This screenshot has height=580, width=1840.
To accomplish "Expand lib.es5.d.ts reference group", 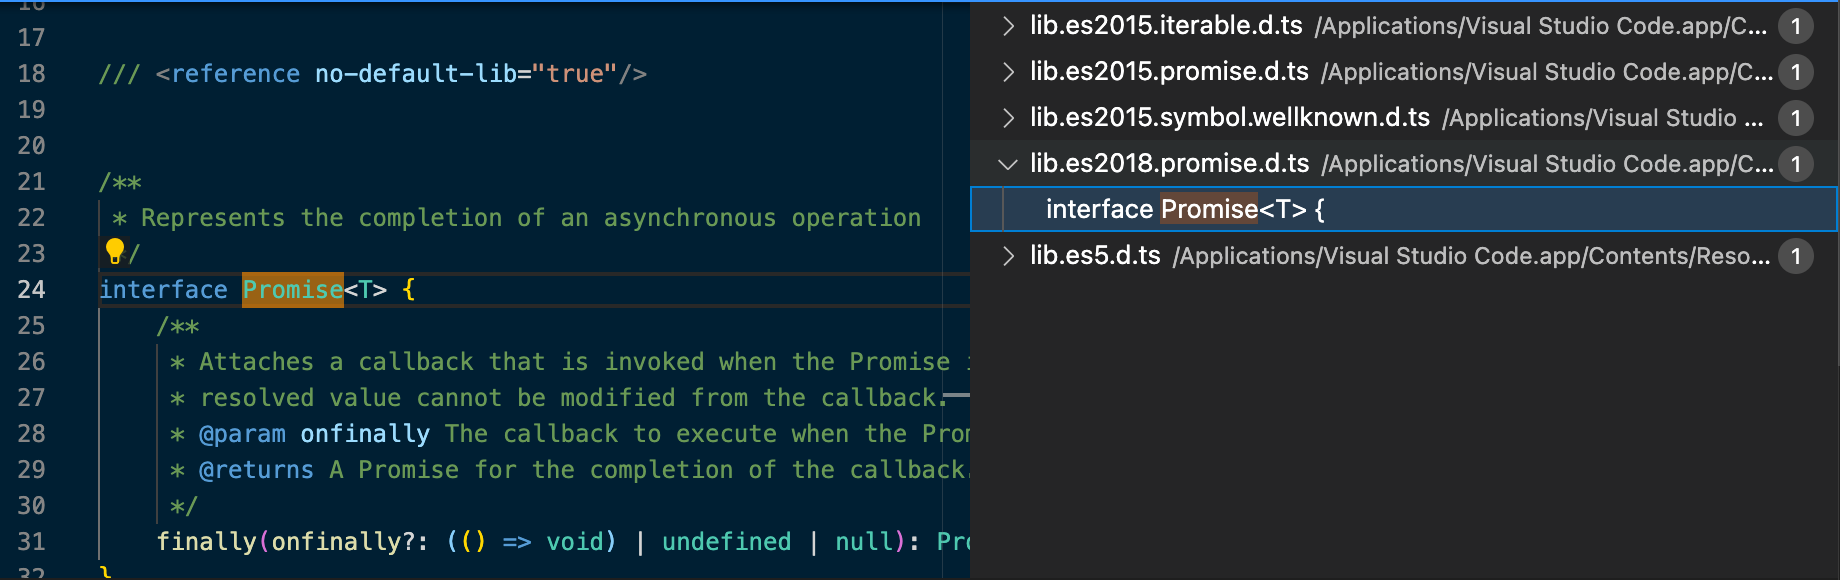I will coord(1008,256).
